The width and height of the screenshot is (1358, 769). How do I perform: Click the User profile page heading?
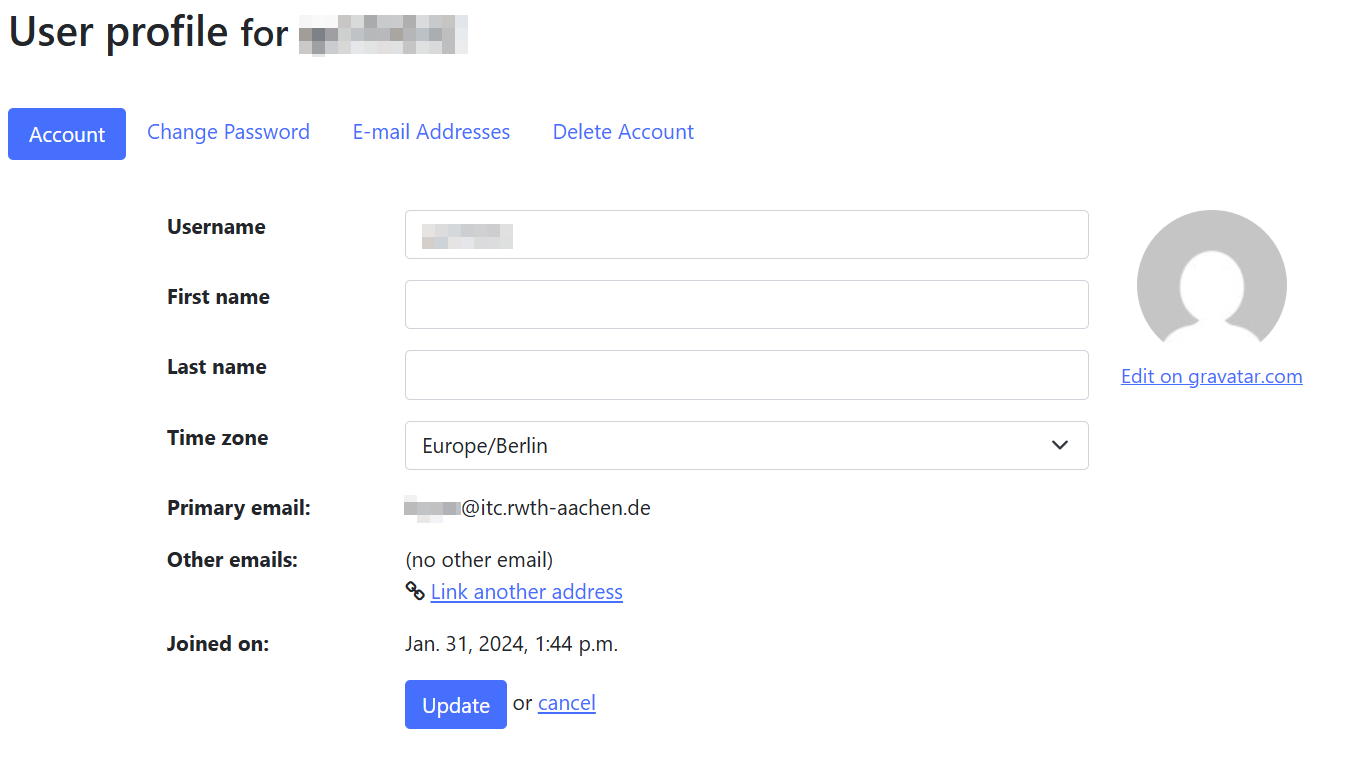pos(148,31)
